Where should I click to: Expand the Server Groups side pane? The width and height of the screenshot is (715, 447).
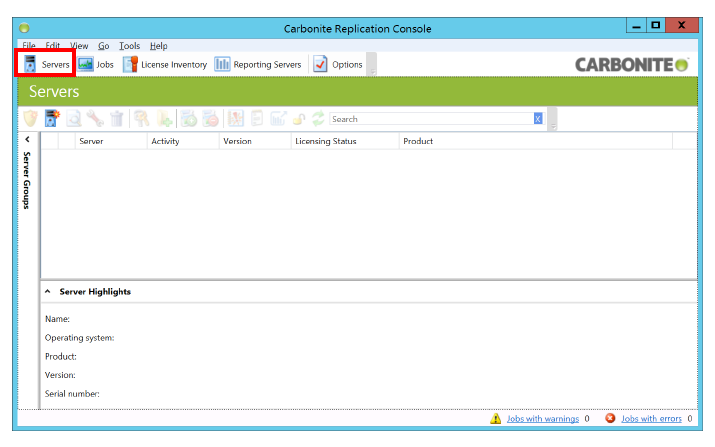(27, 139)
